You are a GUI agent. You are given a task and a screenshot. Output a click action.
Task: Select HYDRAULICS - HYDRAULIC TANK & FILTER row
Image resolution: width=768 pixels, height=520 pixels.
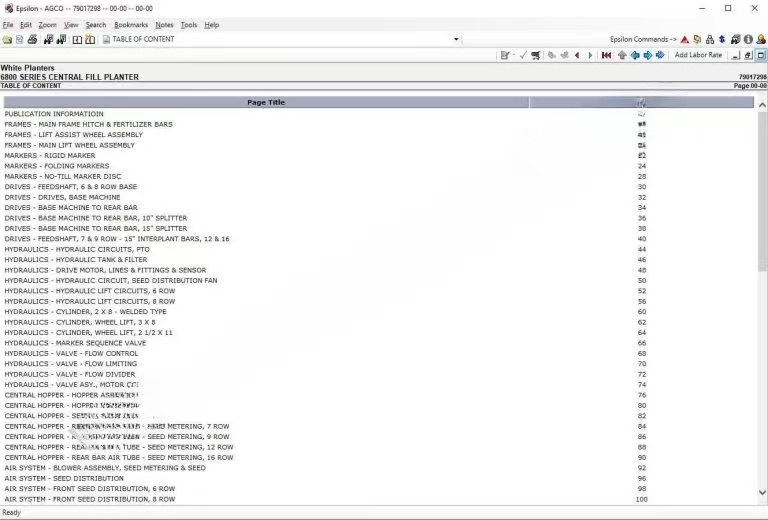coord(378,260)
